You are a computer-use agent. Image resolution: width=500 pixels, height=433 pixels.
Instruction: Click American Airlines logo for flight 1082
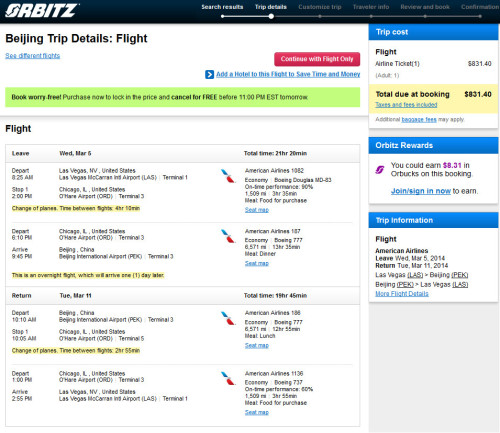[x=228, y=176]
